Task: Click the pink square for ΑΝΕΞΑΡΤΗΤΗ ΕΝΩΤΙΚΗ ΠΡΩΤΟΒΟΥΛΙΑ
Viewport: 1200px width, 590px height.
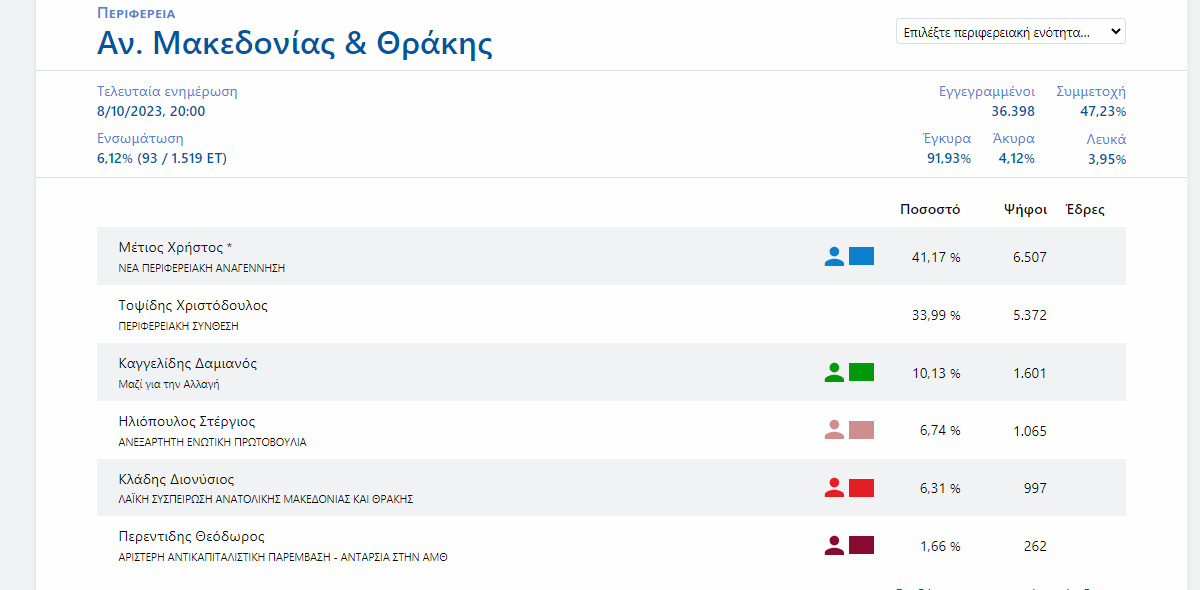Action: pos(861,430)
